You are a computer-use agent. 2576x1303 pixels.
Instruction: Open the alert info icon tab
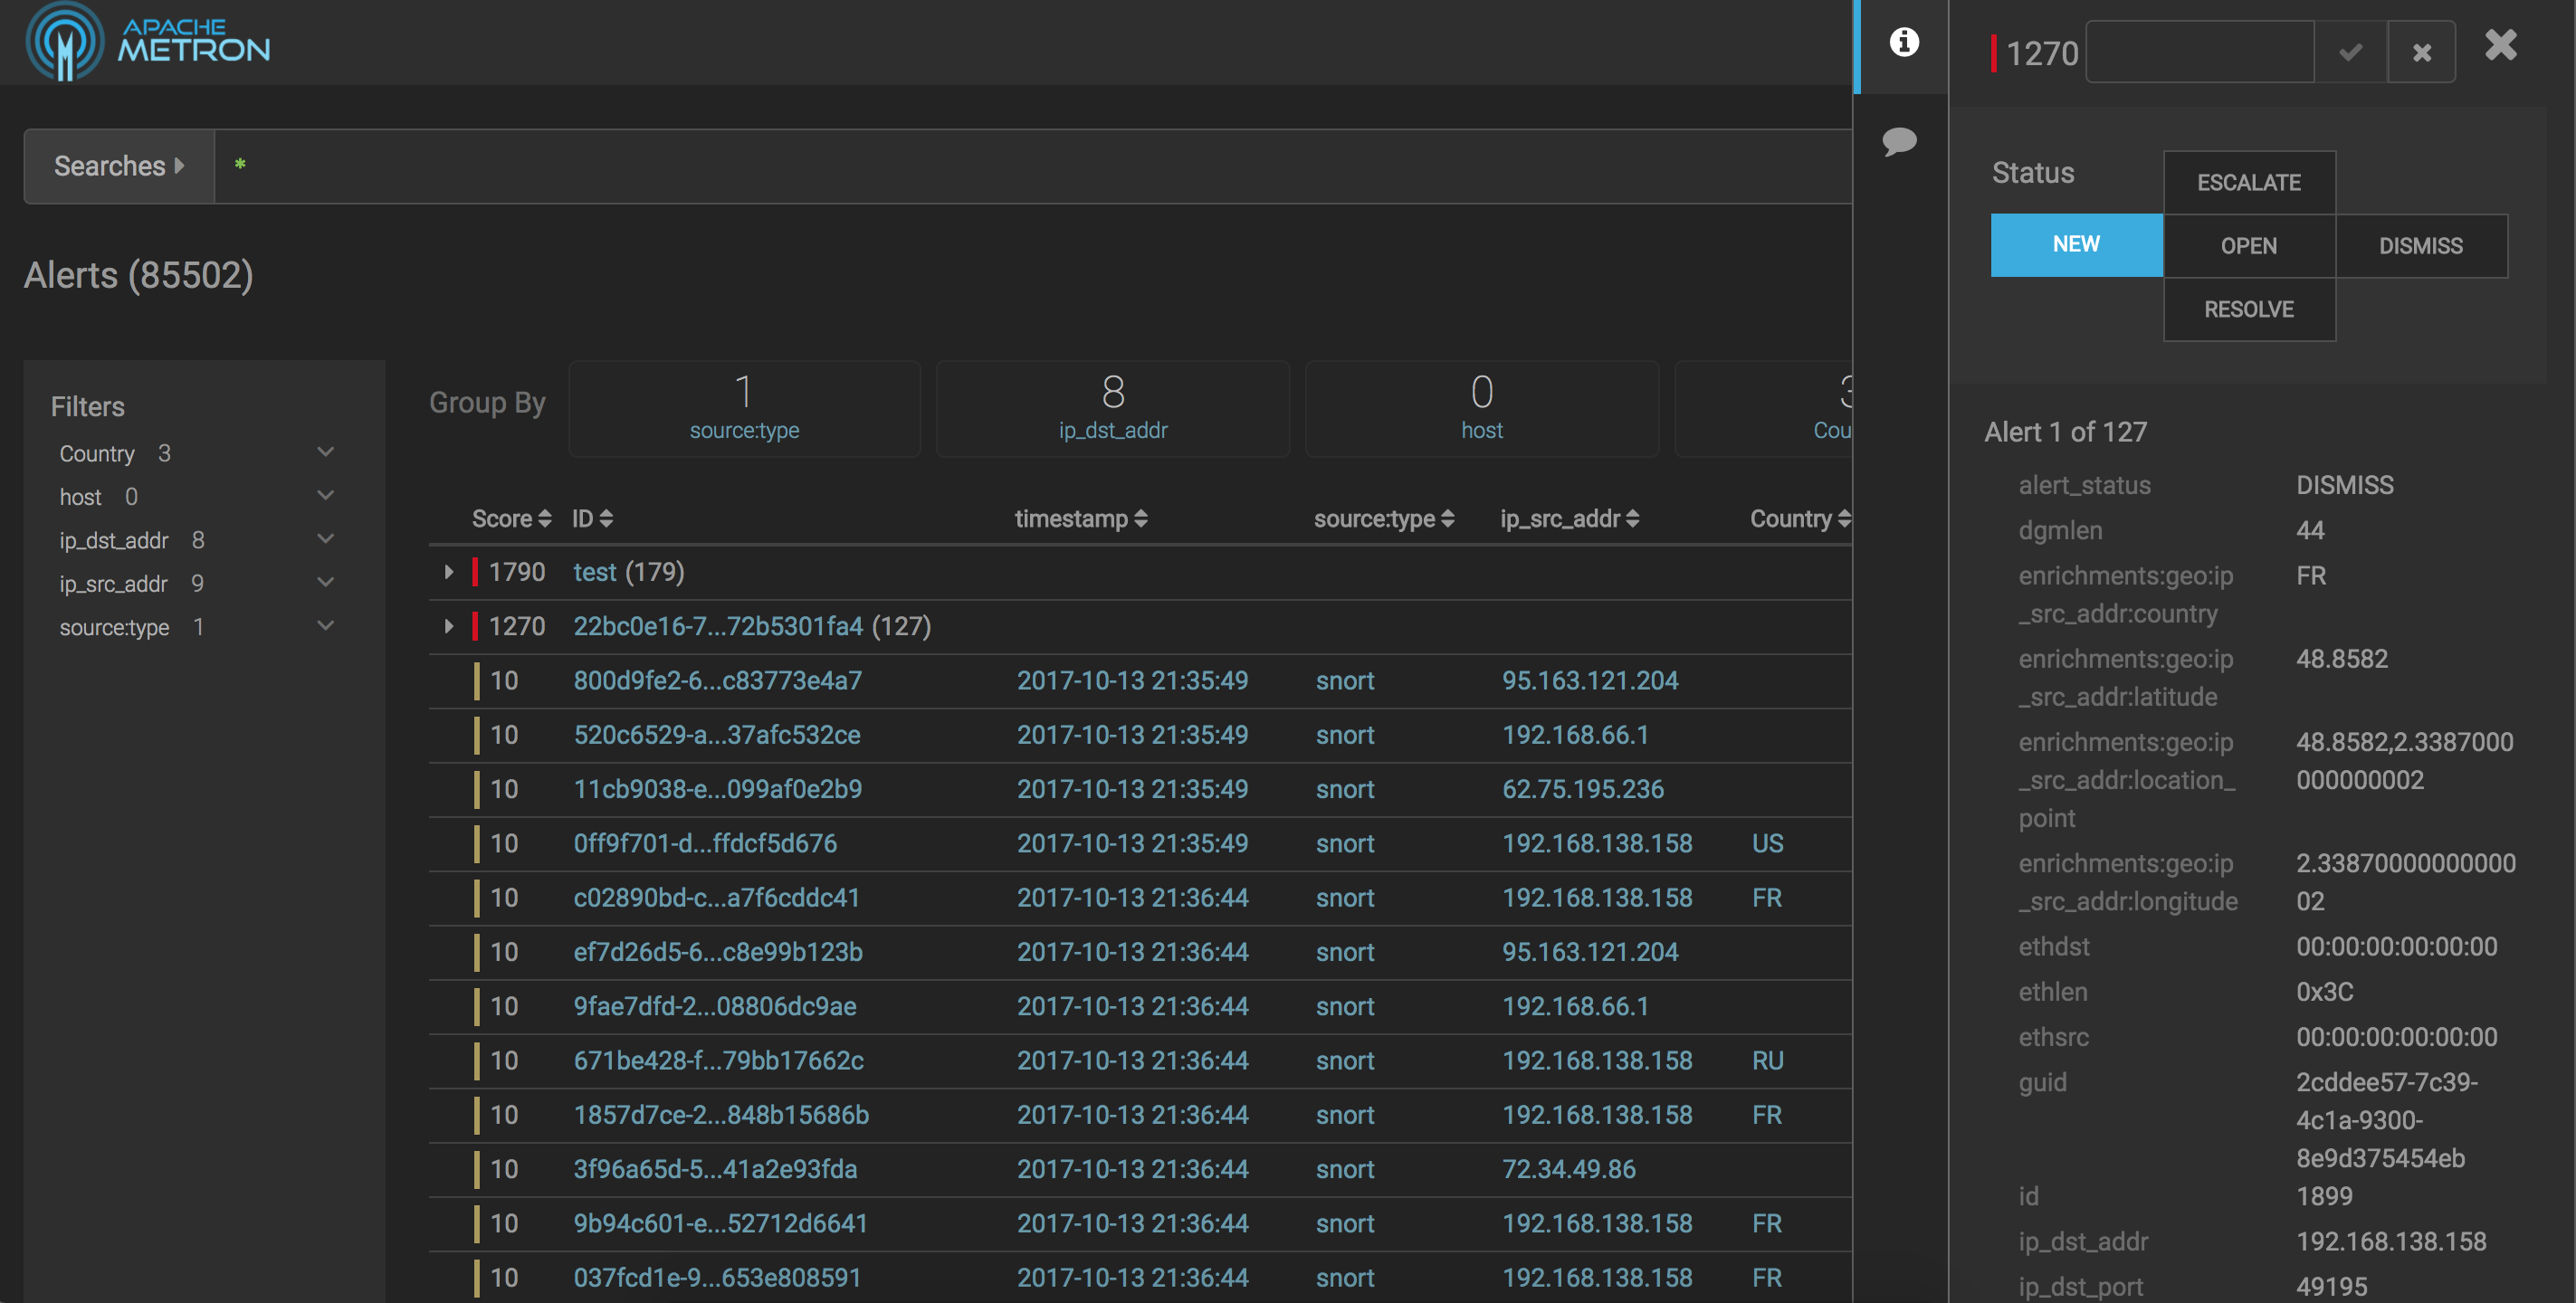click(1903, 42)
